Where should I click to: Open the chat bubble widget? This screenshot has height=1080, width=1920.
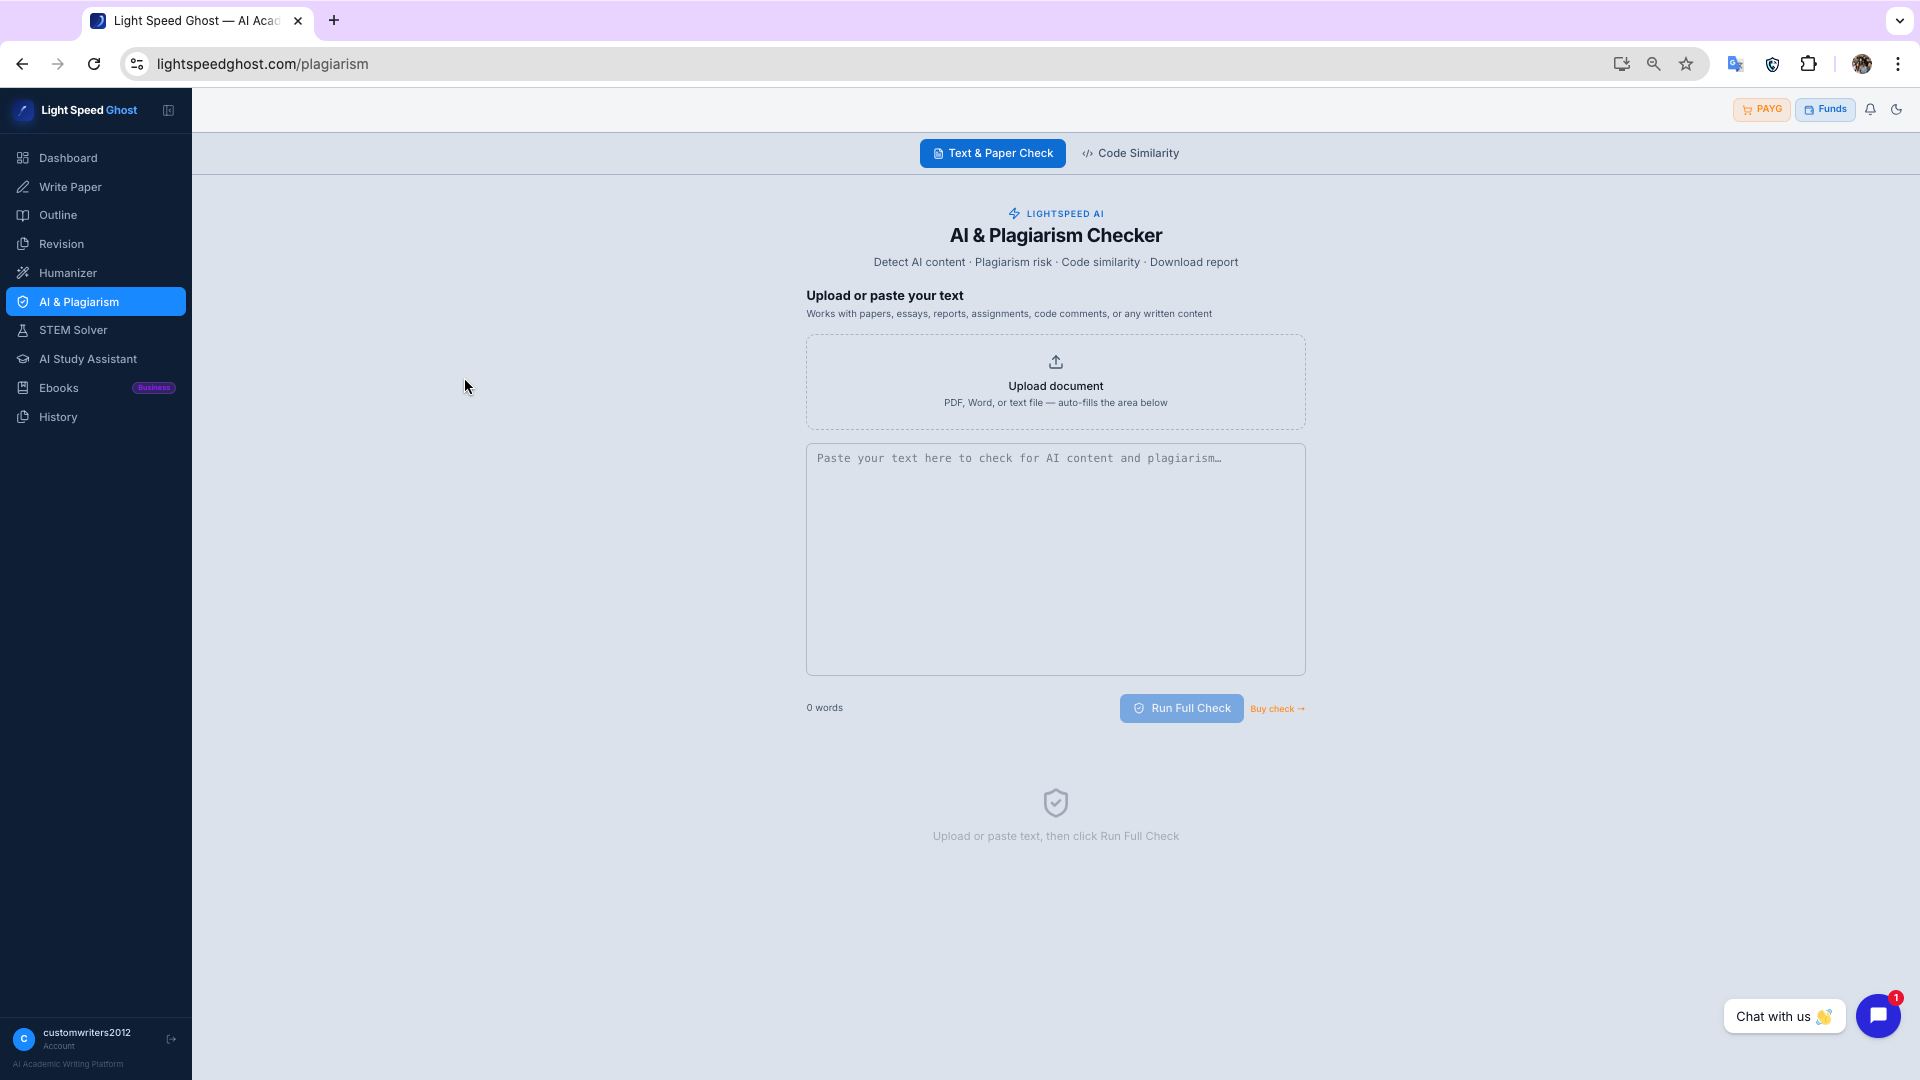pyautogui.click(x=1878, y=1016)
